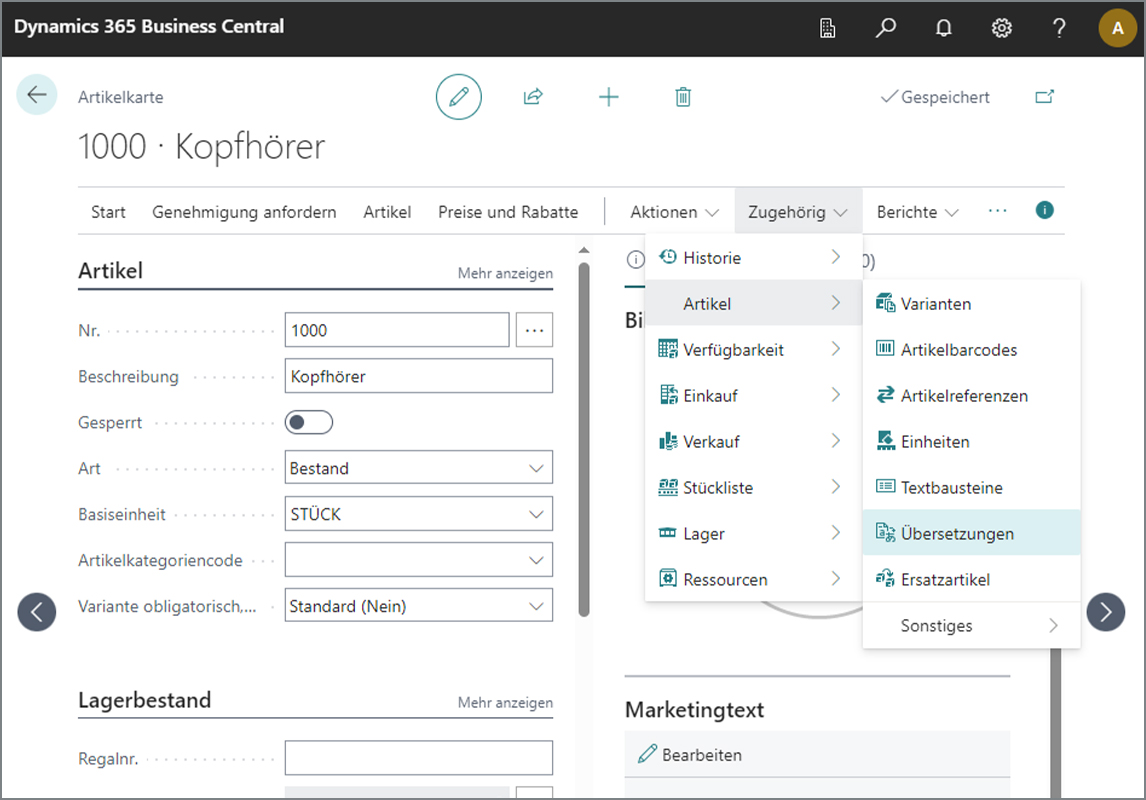Expand the Aktionen menu

pyautogui.click(x=674, y=212)
